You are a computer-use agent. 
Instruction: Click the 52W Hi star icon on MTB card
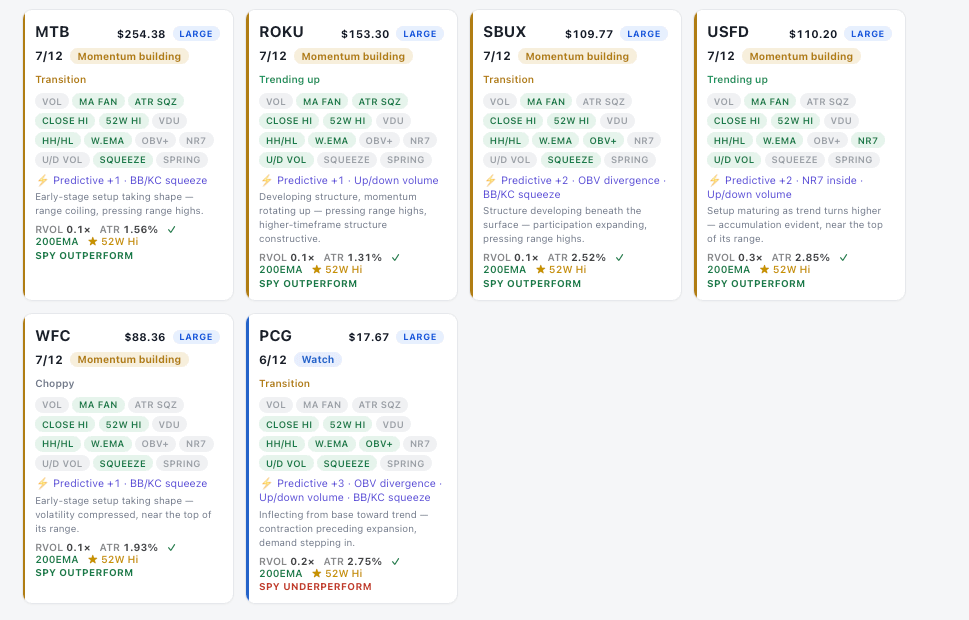[93, 242]
